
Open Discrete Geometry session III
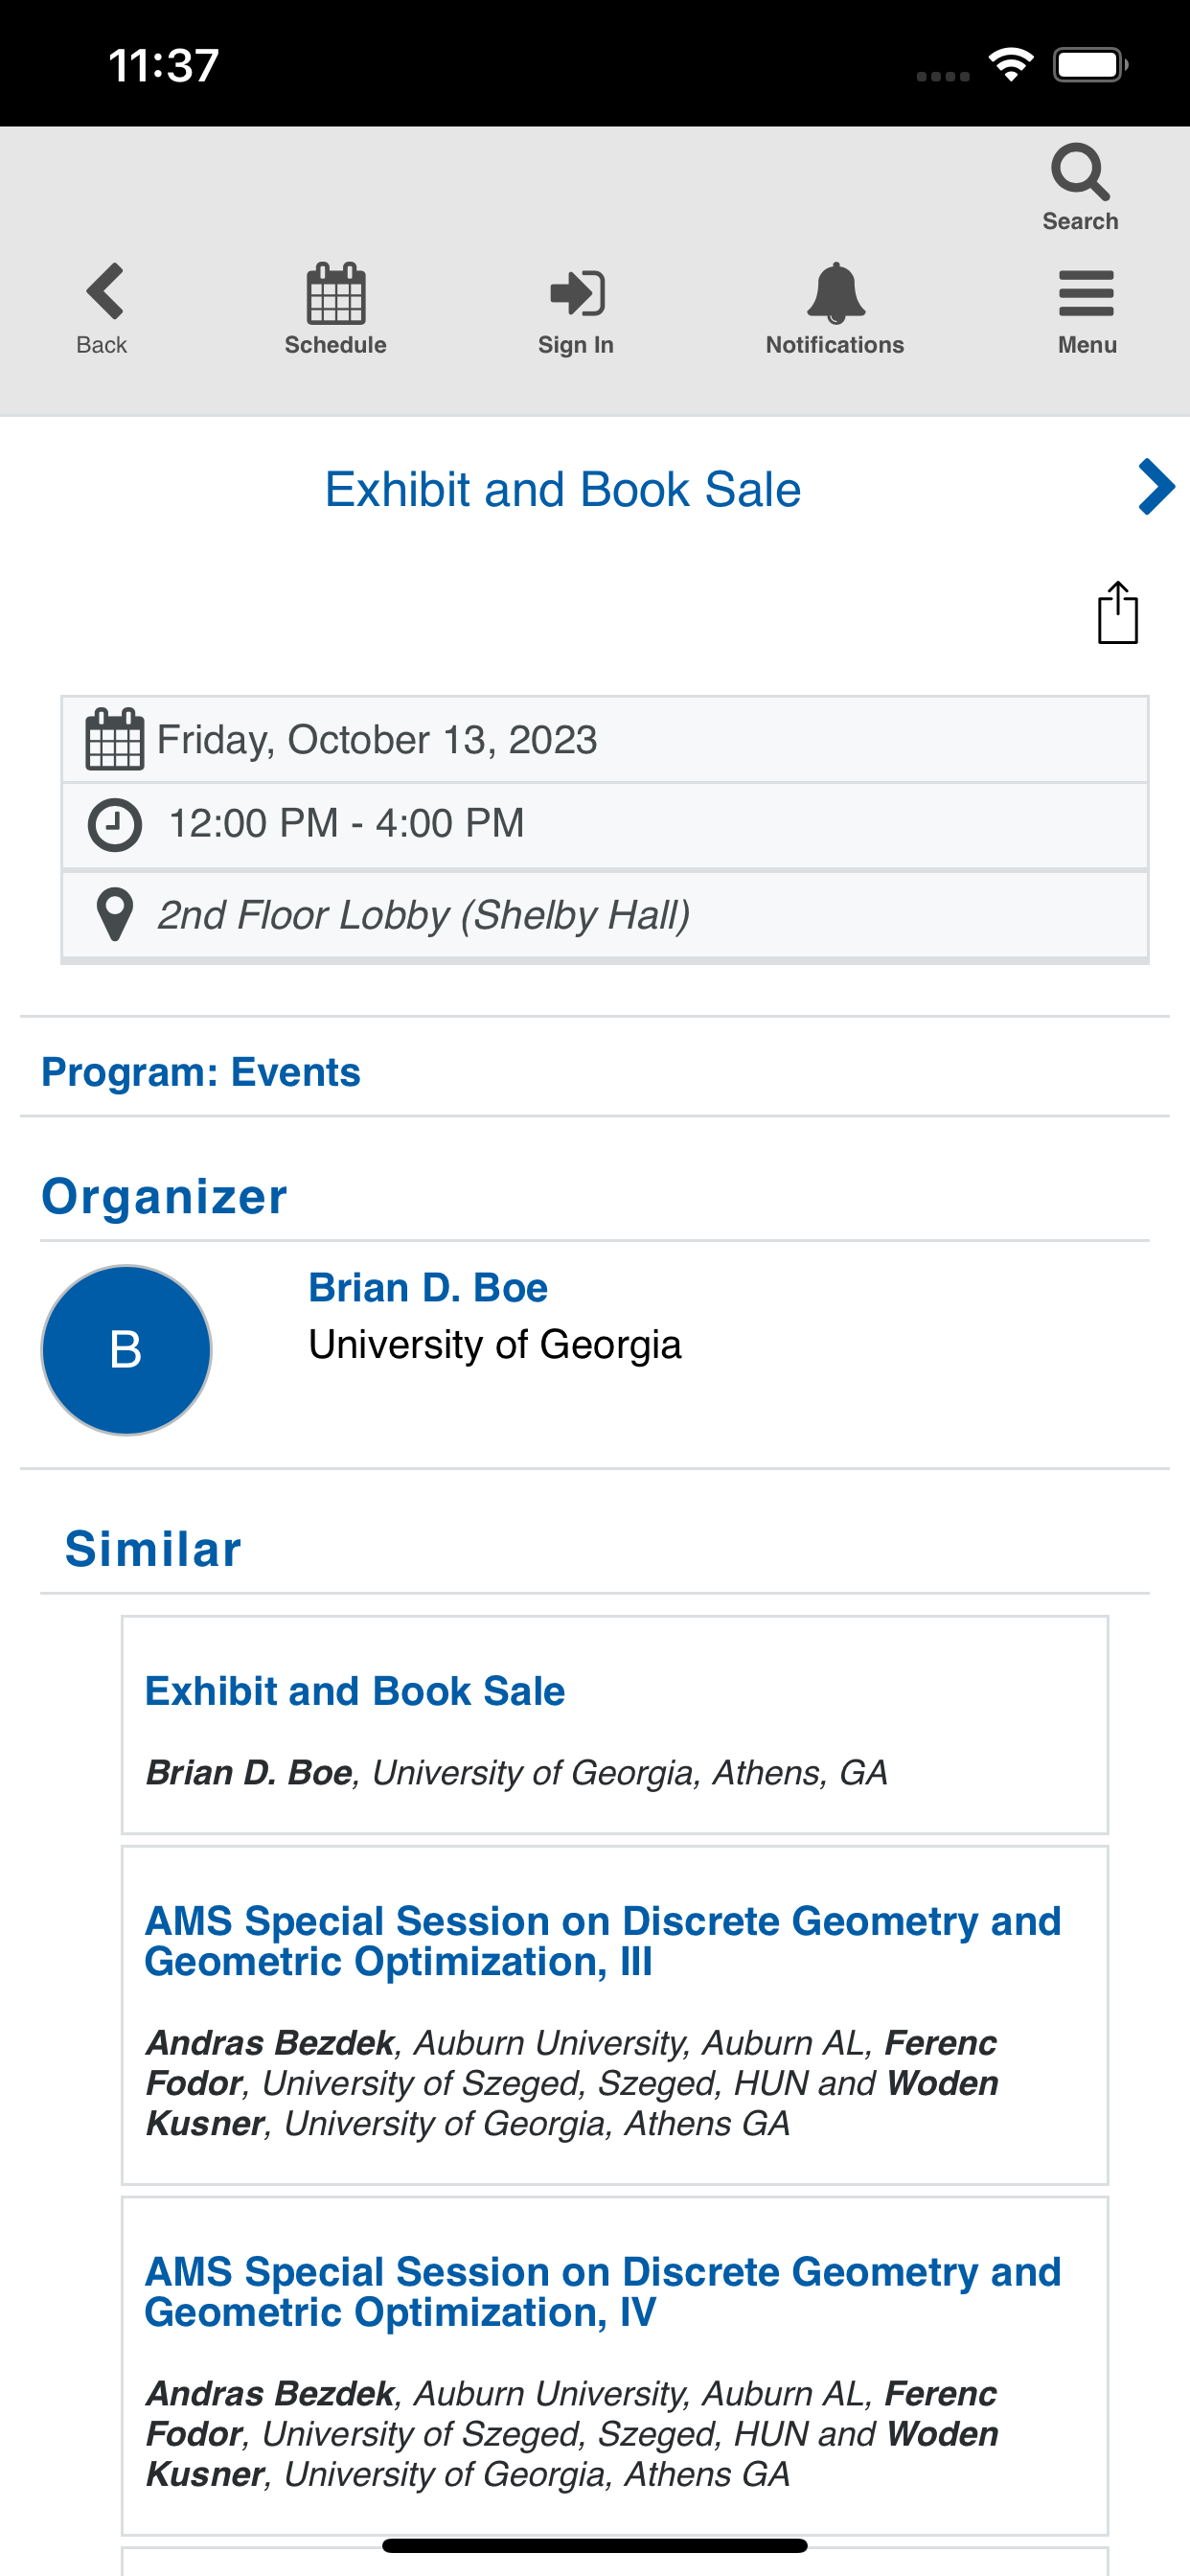point(602,1941)
